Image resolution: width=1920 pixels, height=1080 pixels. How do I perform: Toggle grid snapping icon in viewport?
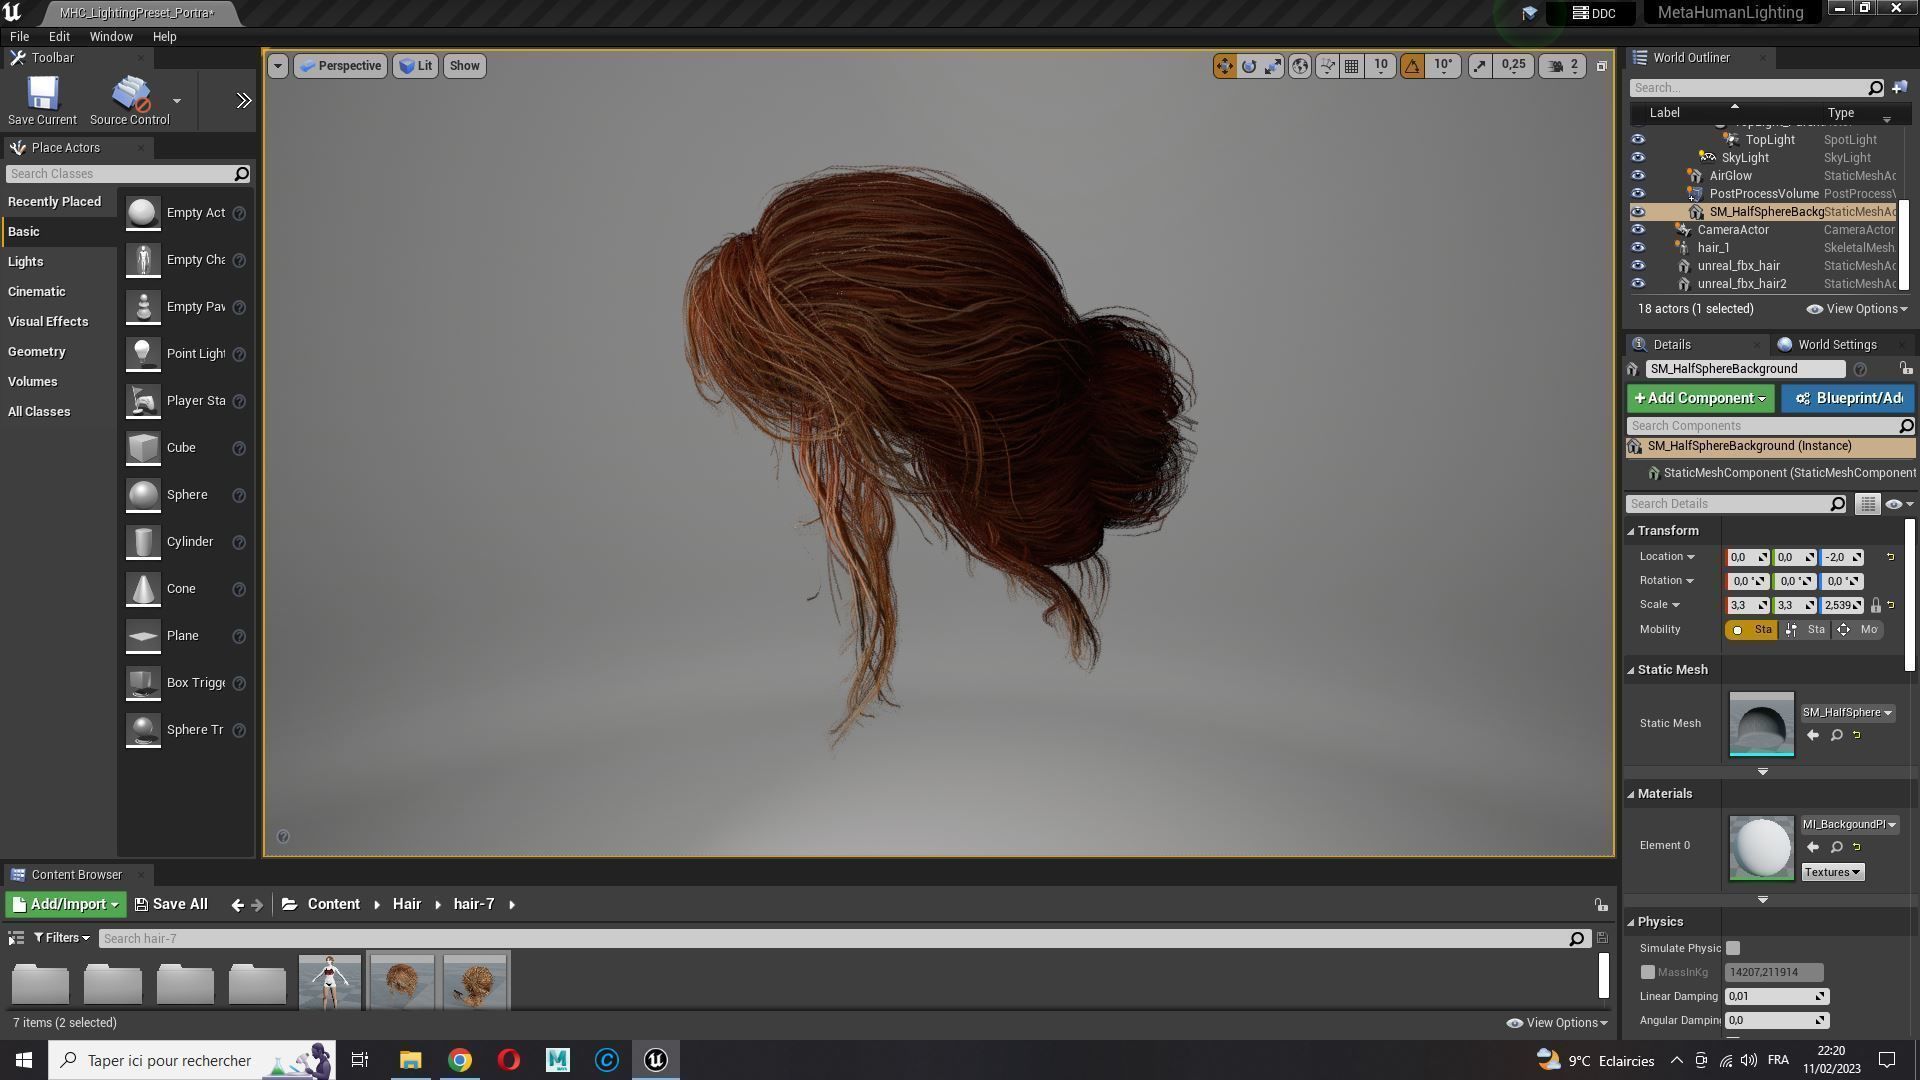(1351, 66)
